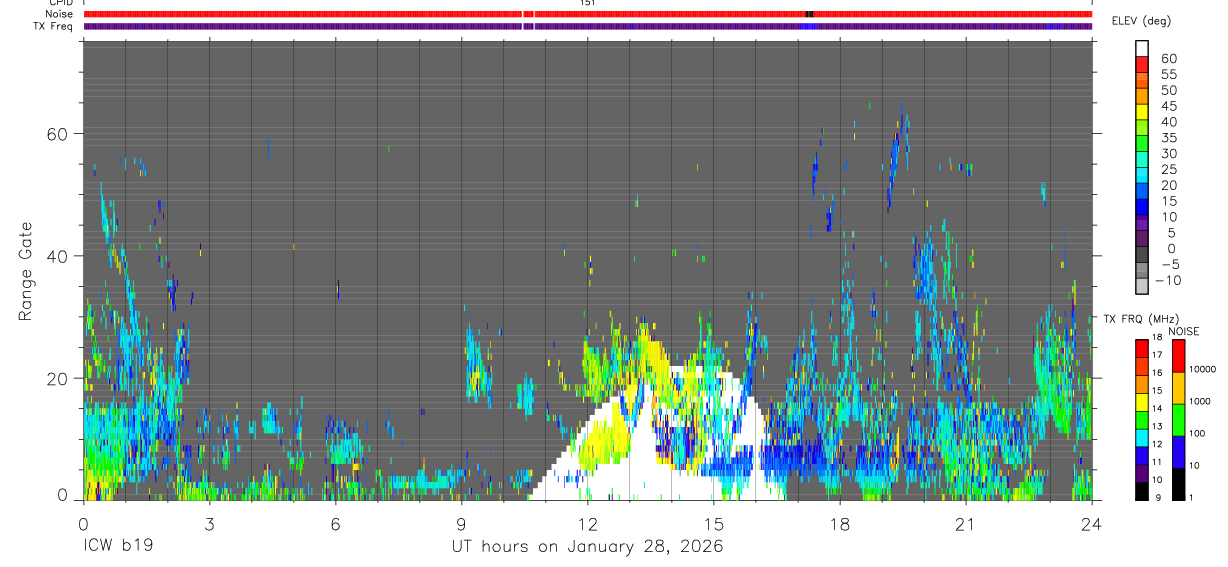Click the NOISE colorbar tick label '1000'
This screenshot has width=1228, height=567.
pos(1201,401)
